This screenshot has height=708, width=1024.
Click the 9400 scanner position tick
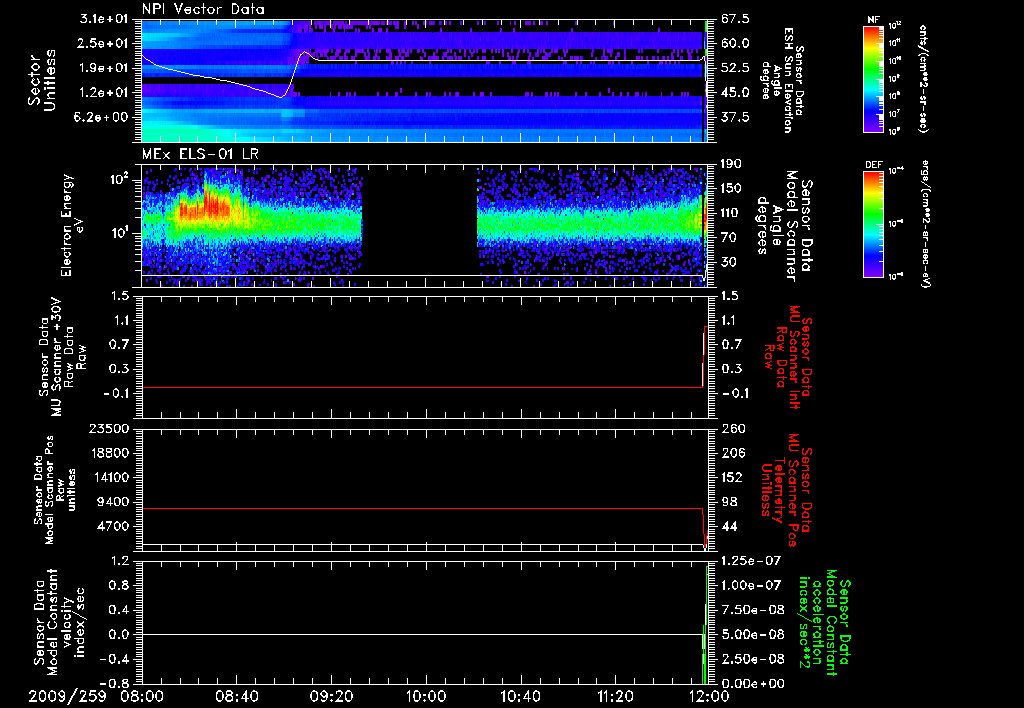pyautogui.click(x=113, y=502)
